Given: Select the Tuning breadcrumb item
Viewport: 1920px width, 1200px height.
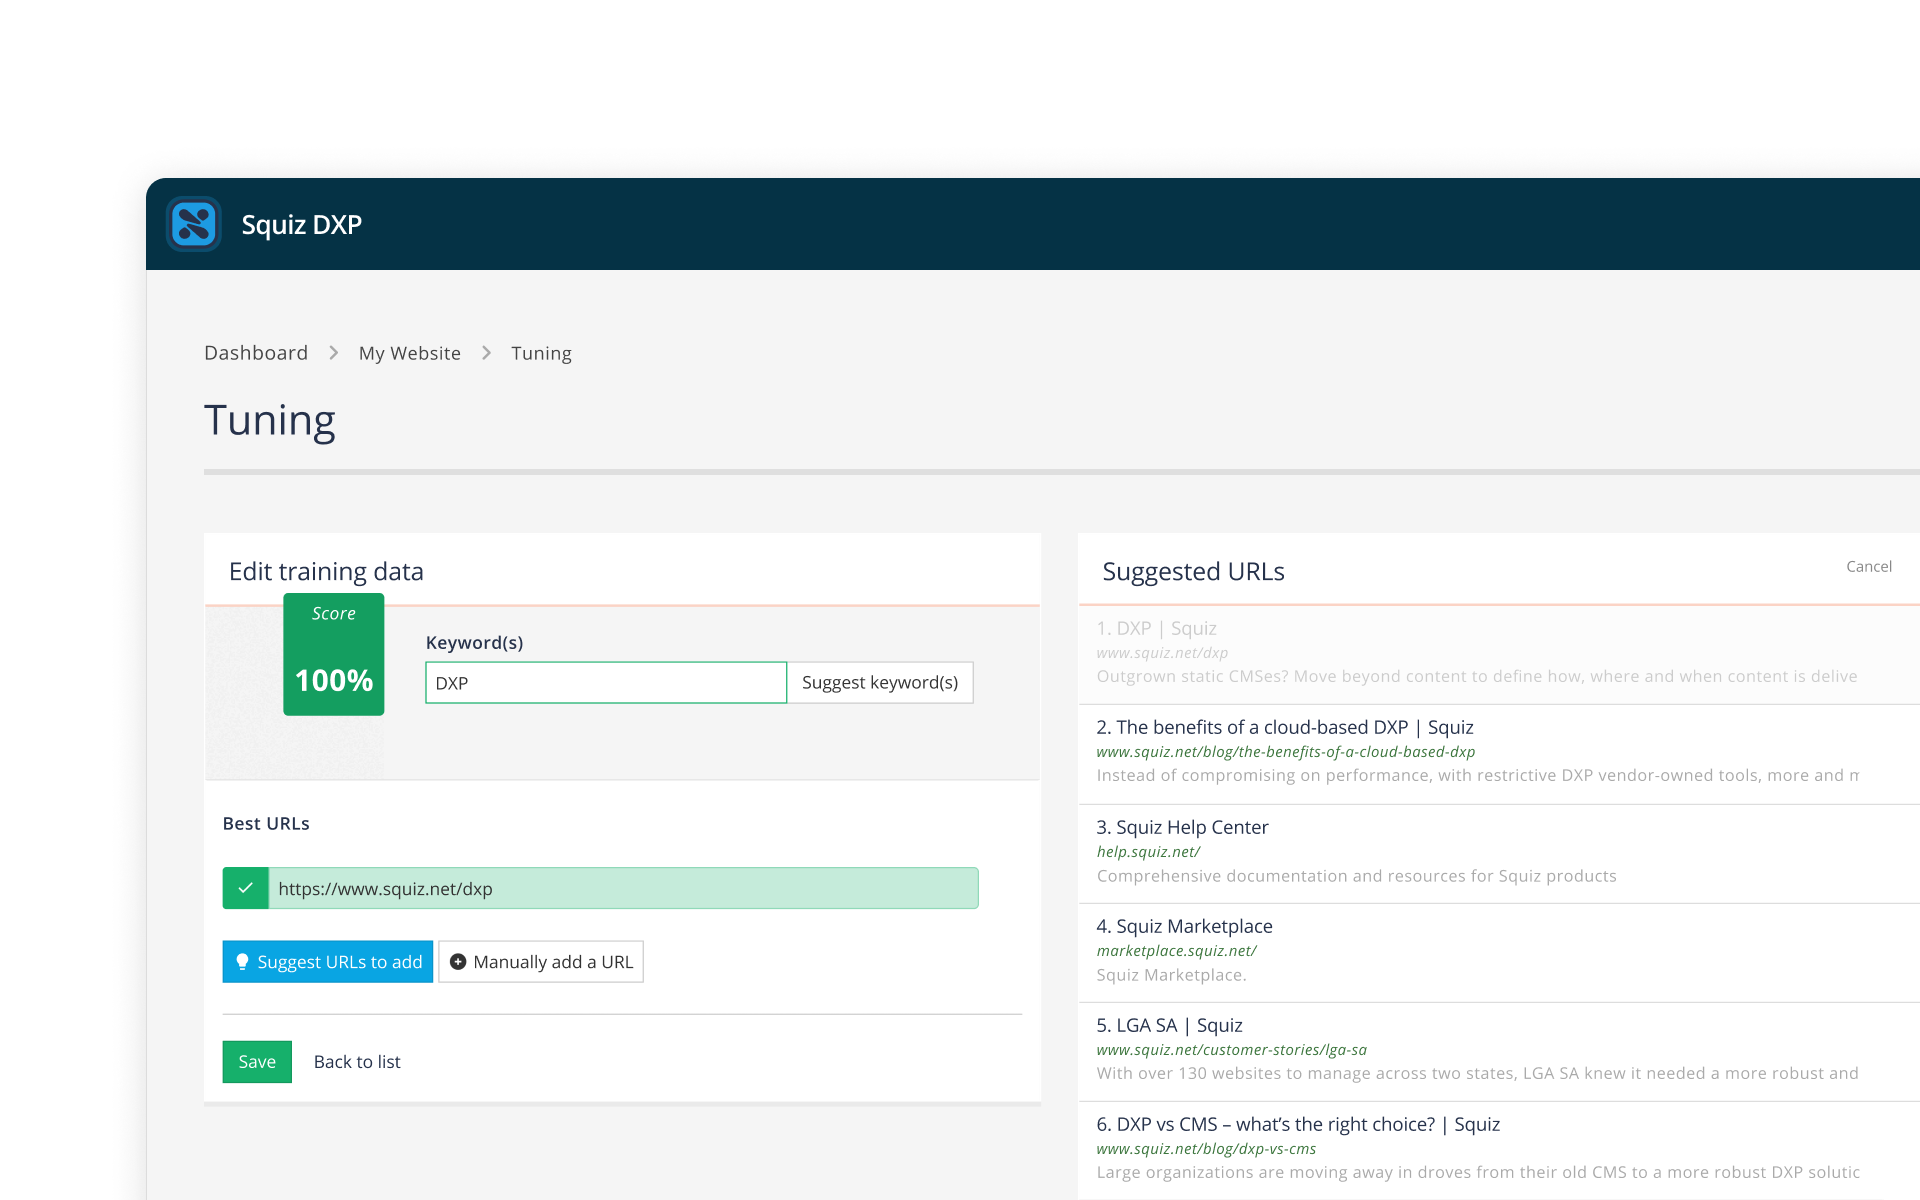Looking at the screenshot, I should pyautogui.click(x=541, y=353).
